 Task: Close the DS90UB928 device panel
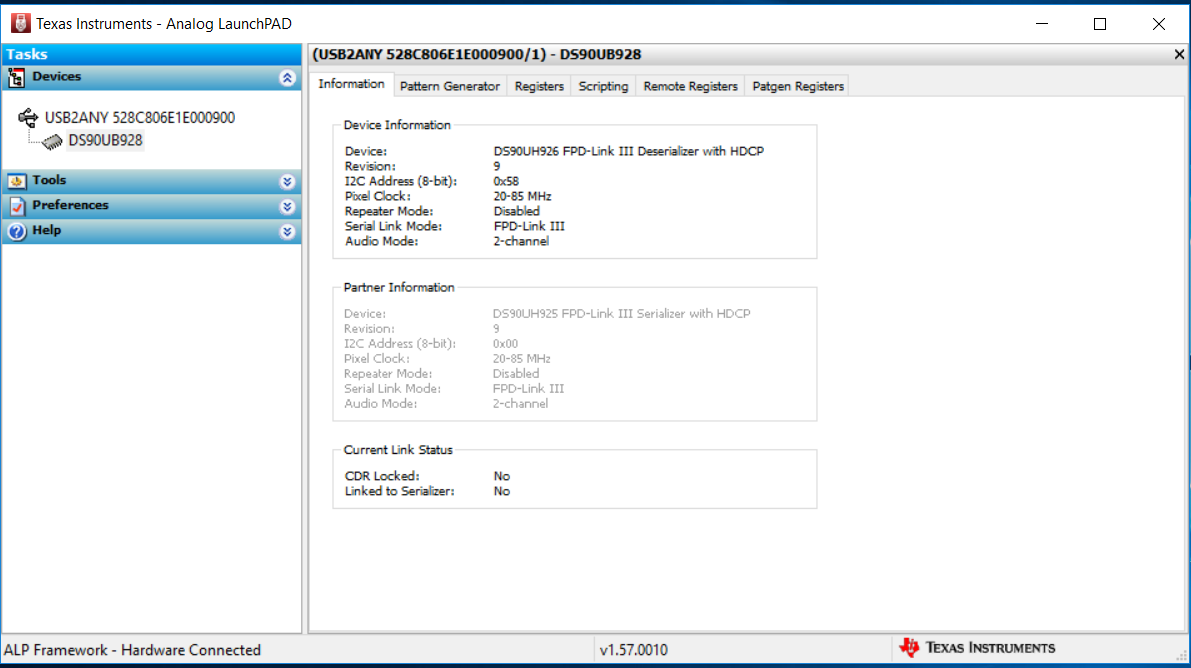click(1179, 54)
